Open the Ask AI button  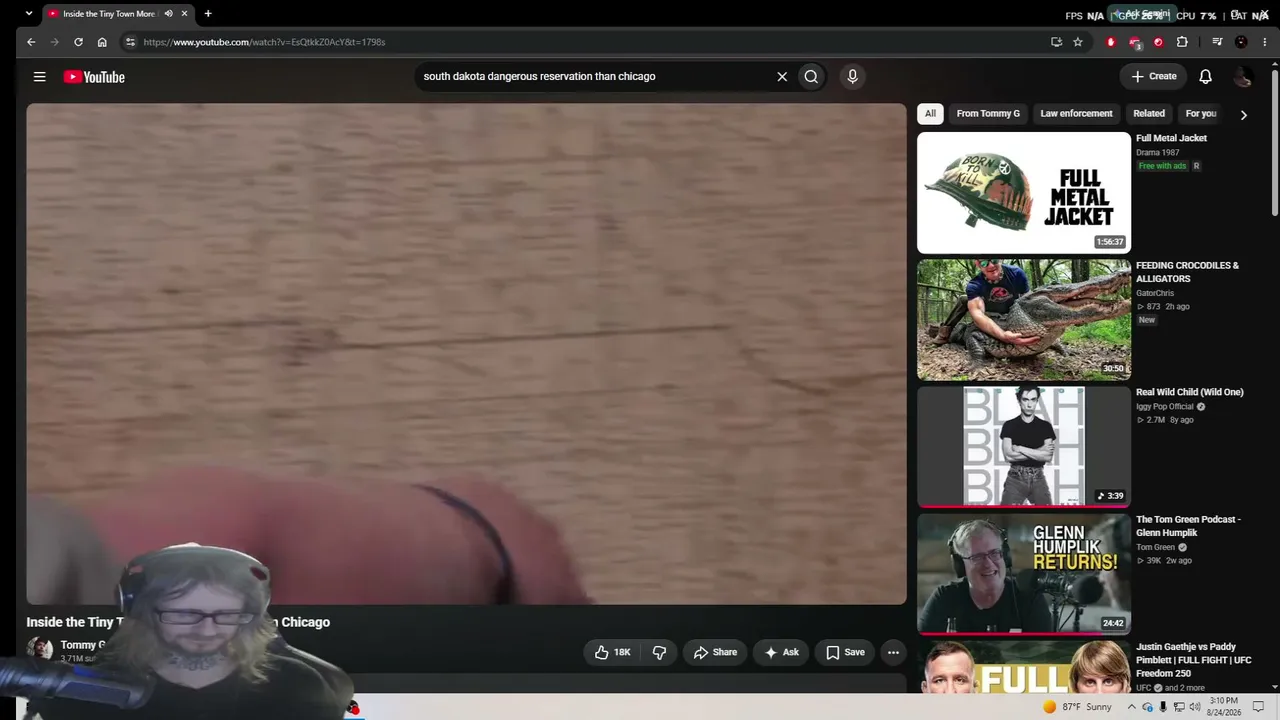(781, 652)
